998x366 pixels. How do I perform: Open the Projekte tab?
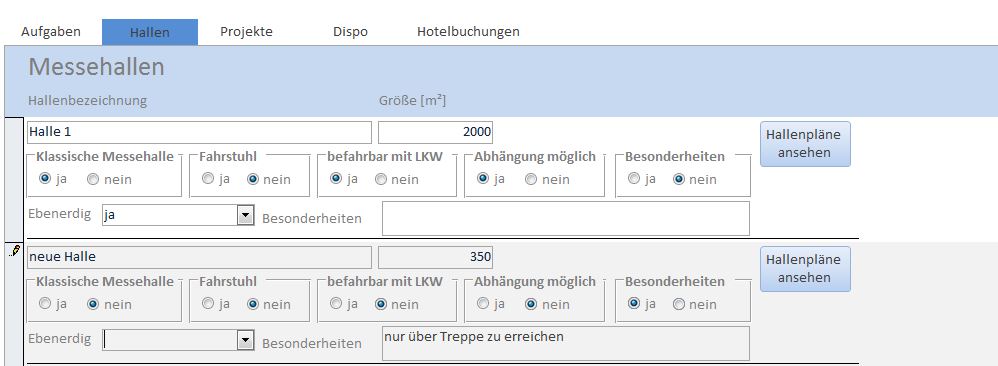coord(246,31)
